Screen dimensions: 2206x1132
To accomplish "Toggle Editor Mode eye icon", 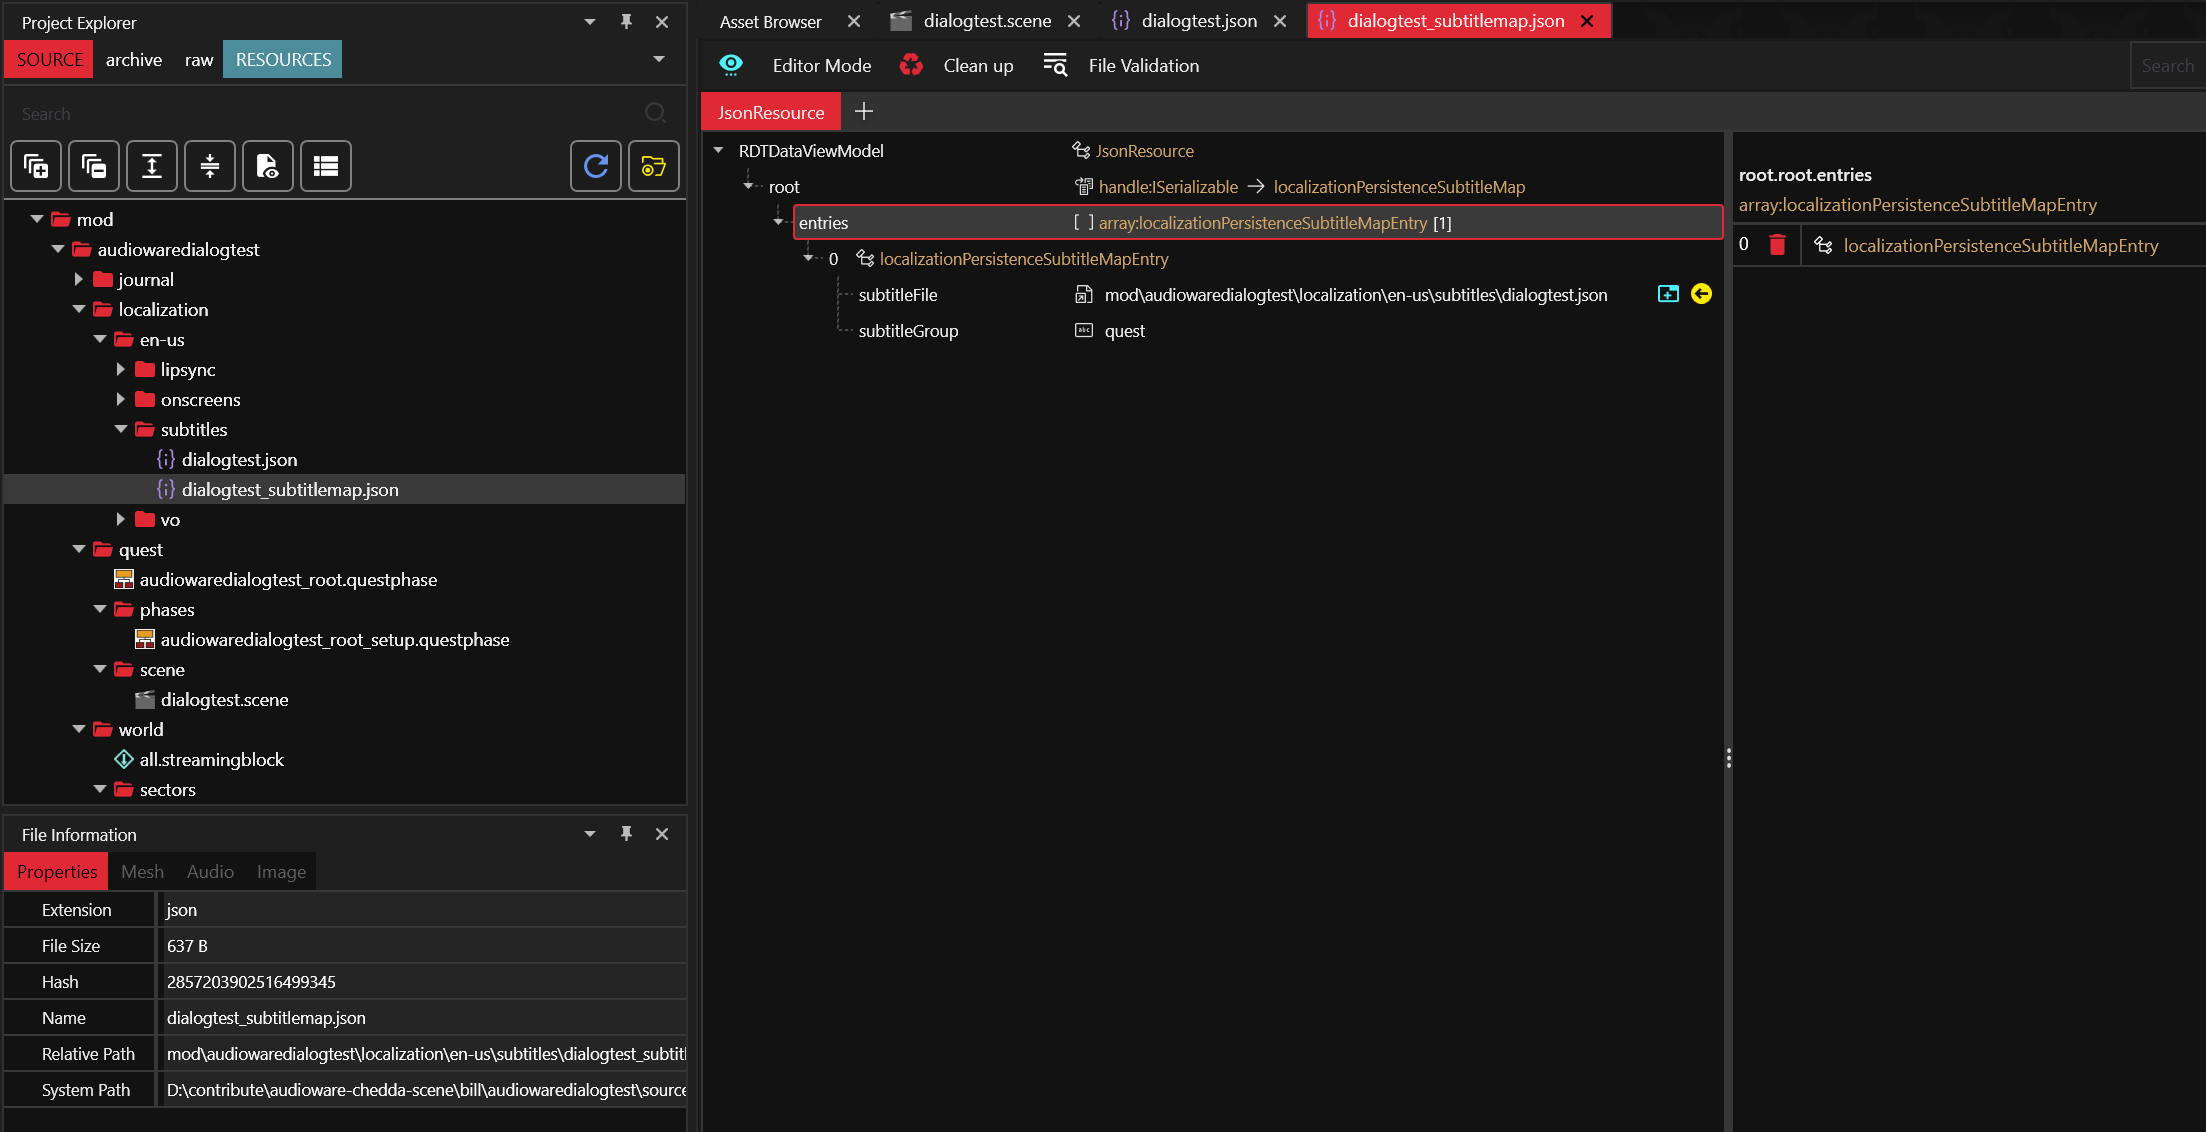I will [731, 65].
